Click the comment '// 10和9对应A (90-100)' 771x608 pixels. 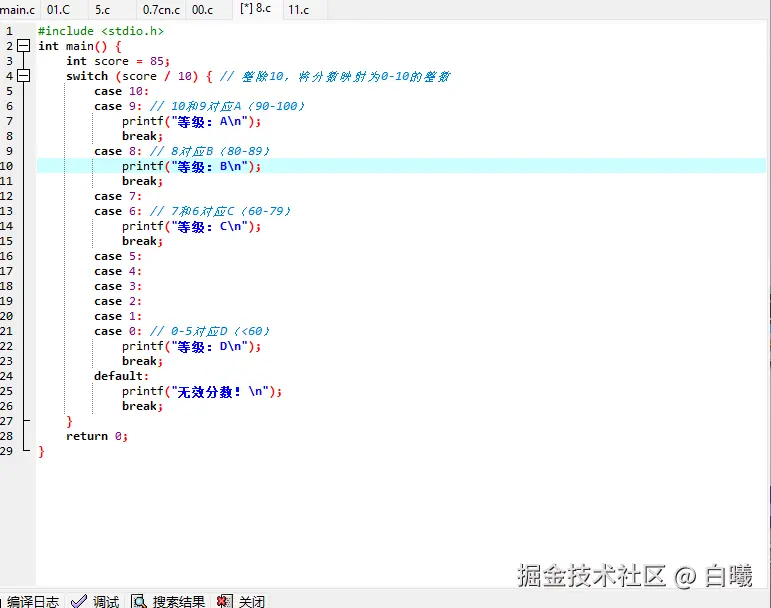pos(227,106)
